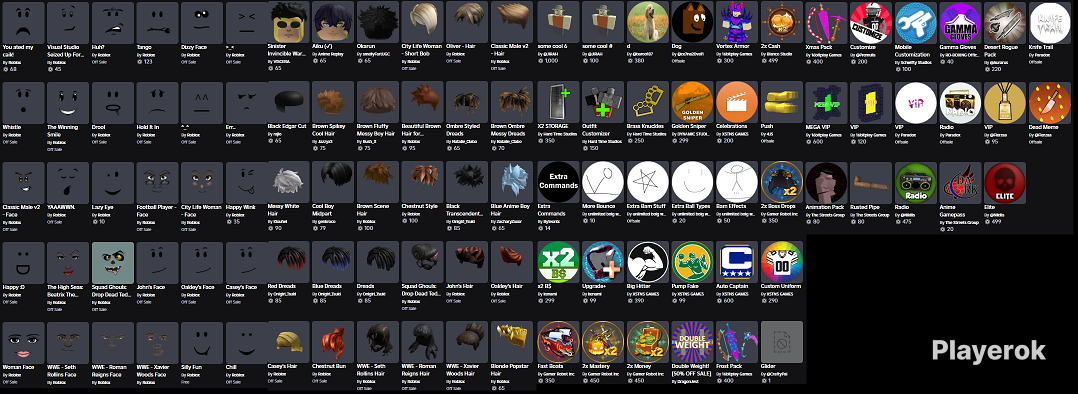
Task: Select the Blonde Popstar Hair thumbnail
Action: pos(512,342)
